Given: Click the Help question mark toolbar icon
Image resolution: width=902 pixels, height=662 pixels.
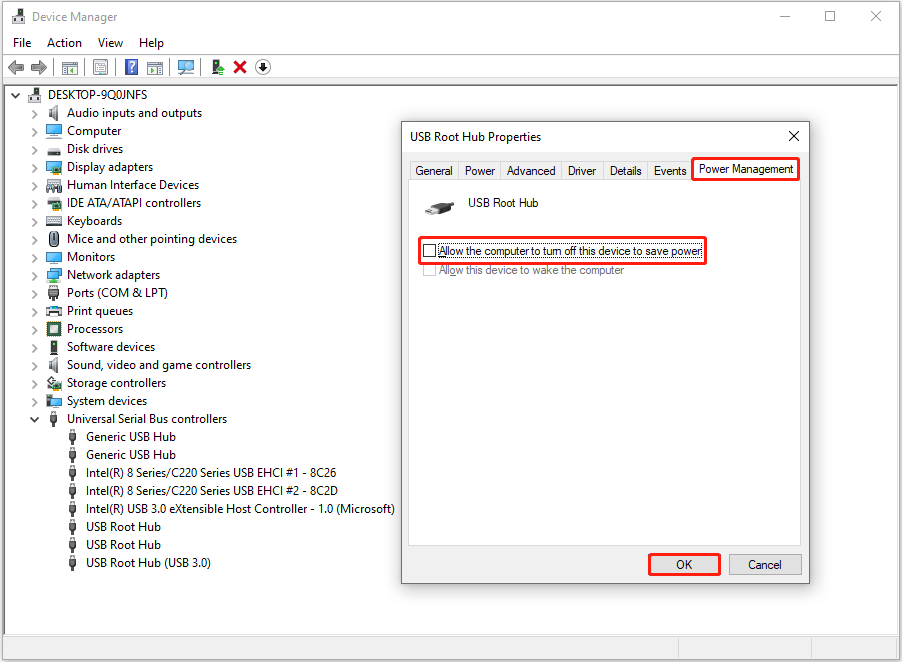Looking at the screenshot, I should coord(133,67).
